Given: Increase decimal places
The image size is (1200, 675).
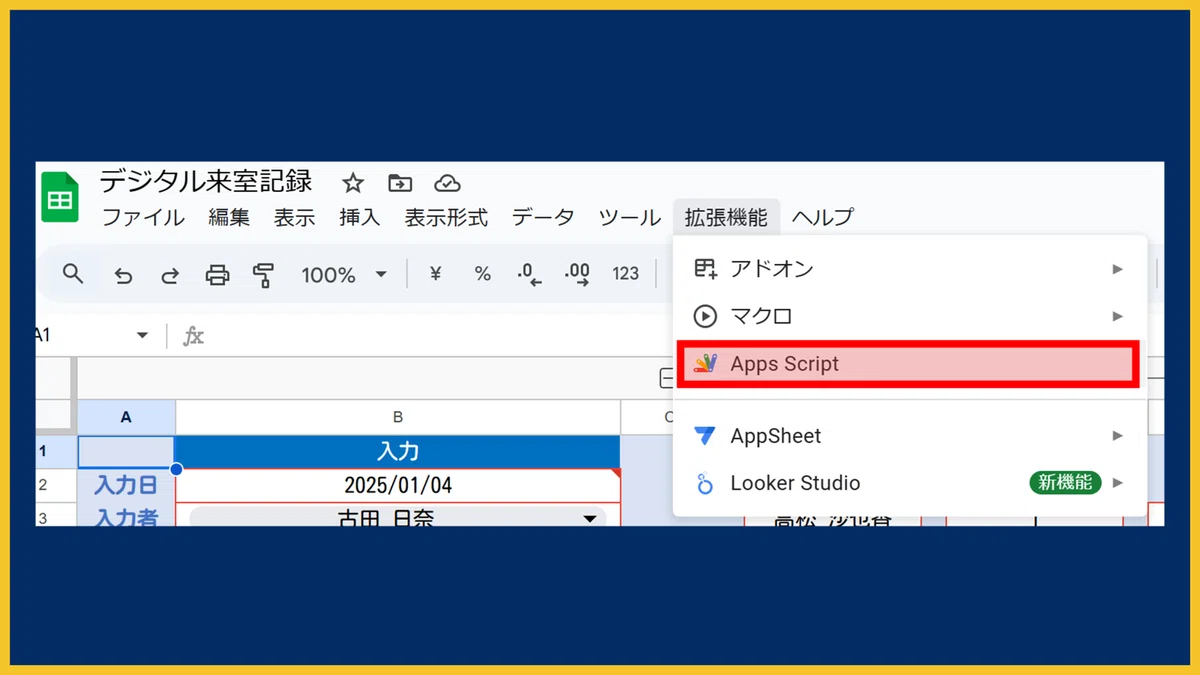Looking at the screenshot, I should click(x=577, y=275).
